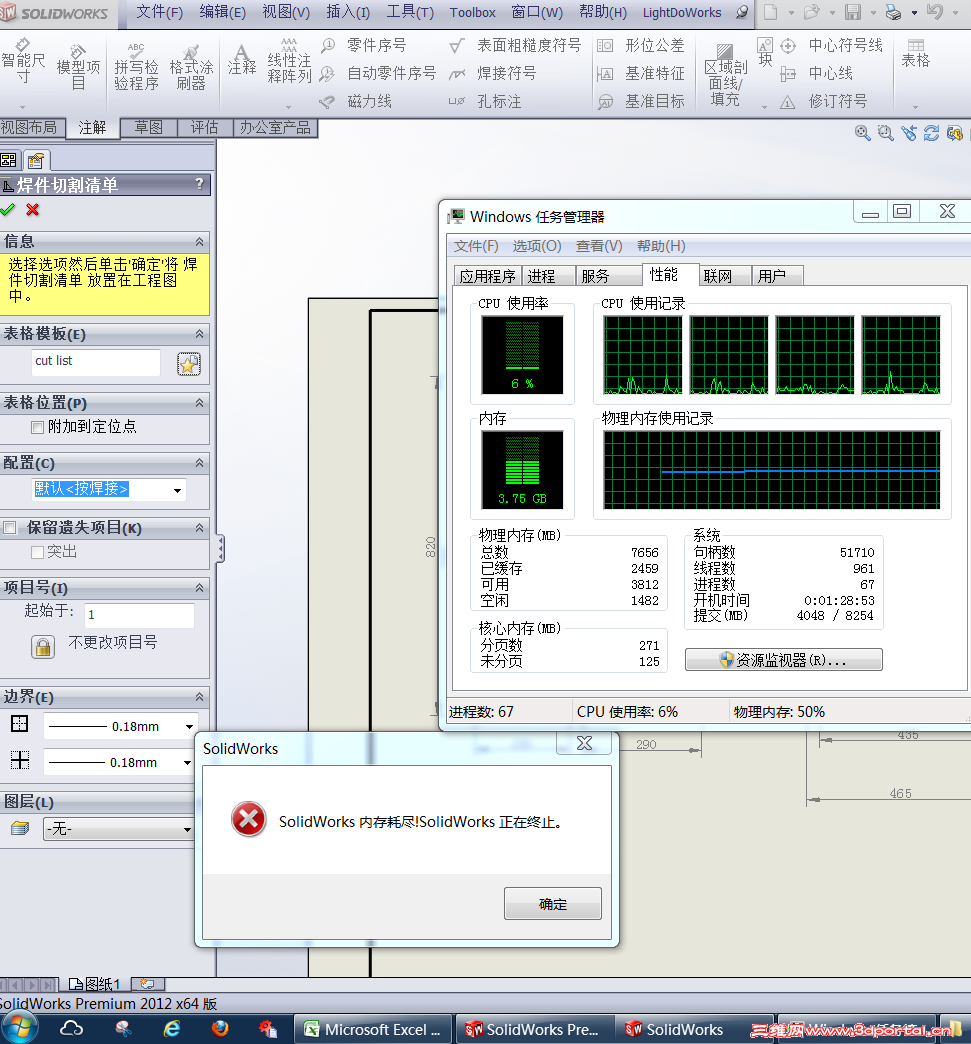Select the Magnetic Line tool
Image resolution: width=971 pixels, height=1044 pixels.
(x=356, y=102)
